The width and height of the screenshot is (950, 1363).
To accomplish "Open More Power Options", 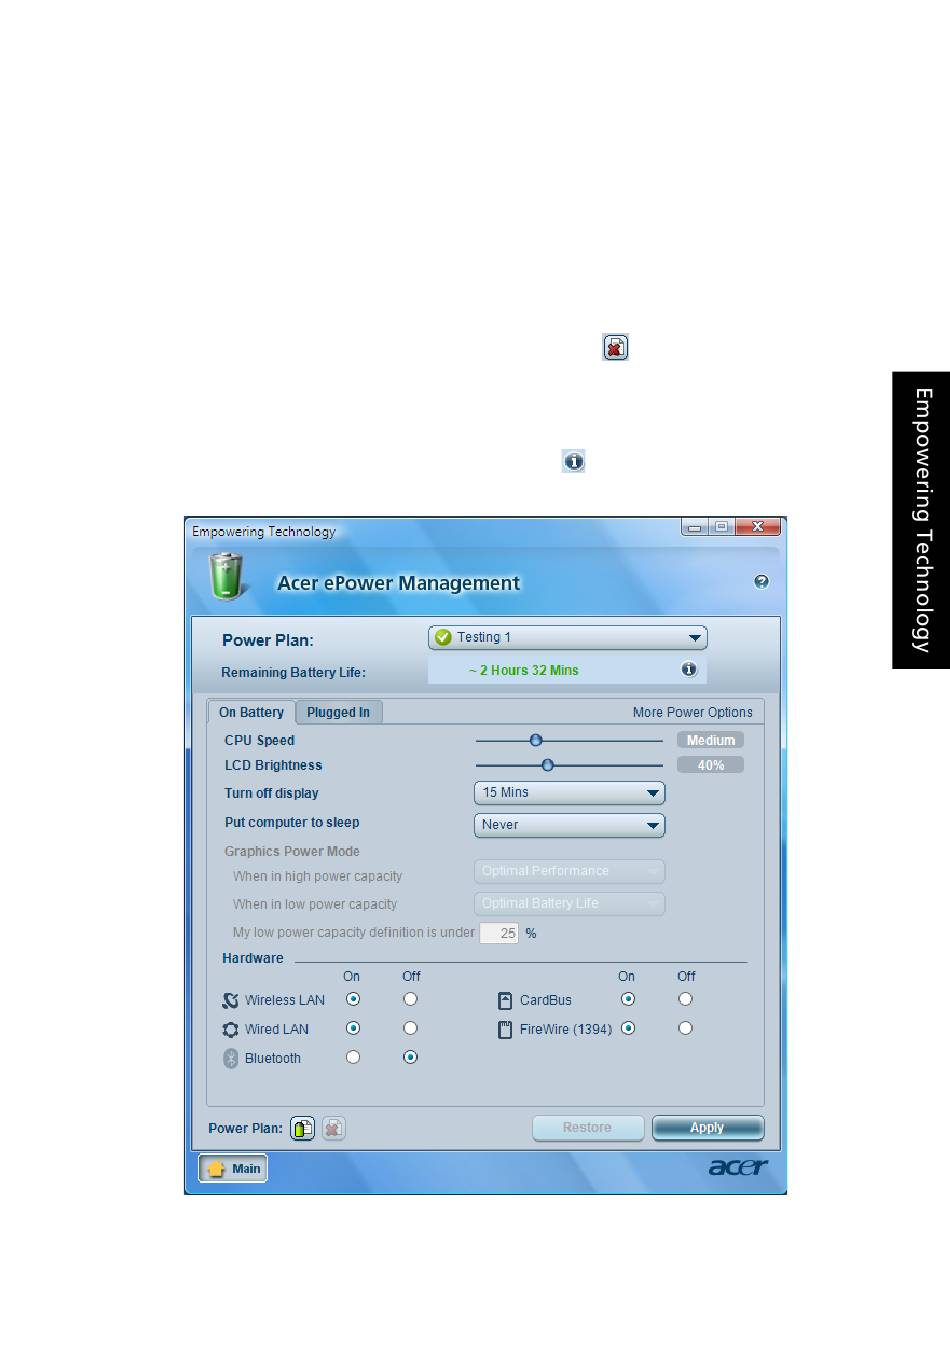I will pyautogui.click(x=693, y=712).
